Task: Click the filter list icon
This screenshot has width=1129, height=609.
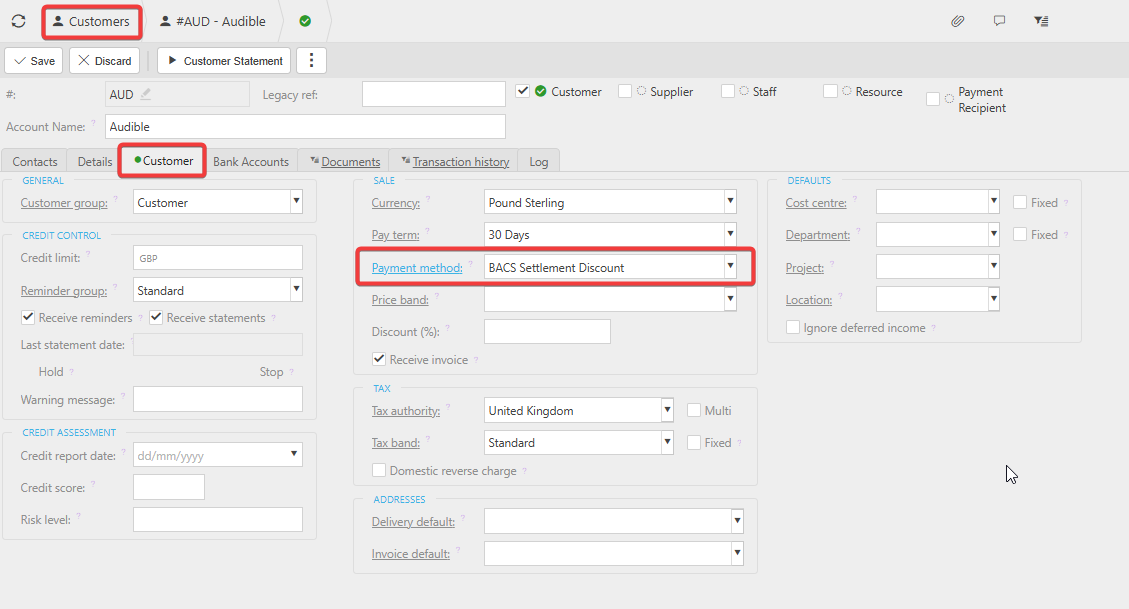Action: coord(1041,21)
